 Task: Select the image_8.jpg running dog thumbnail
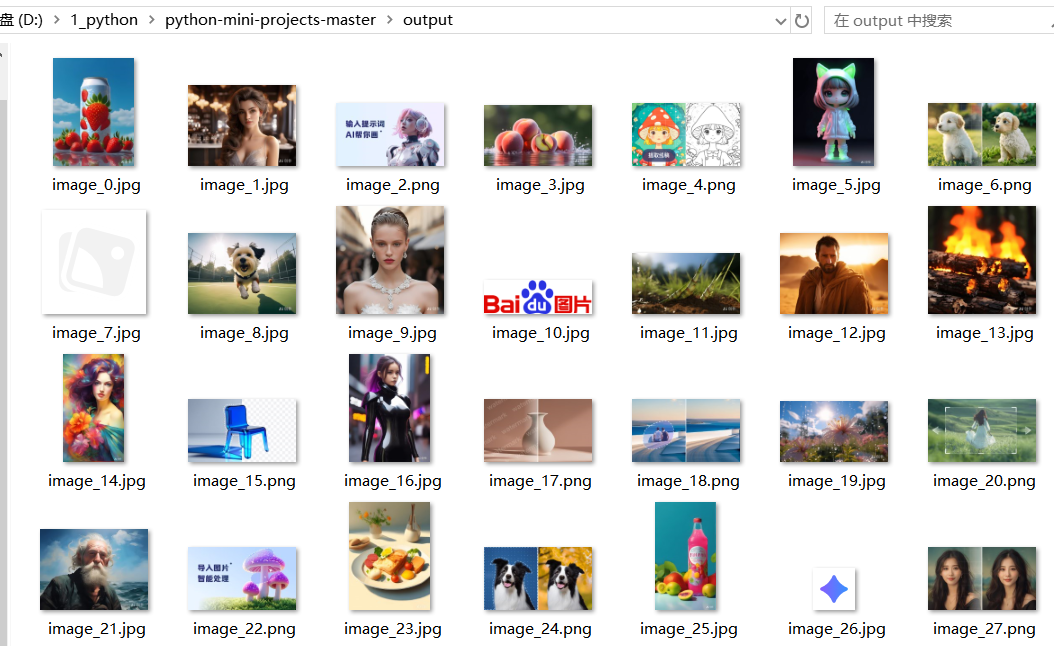coord(242,274)
